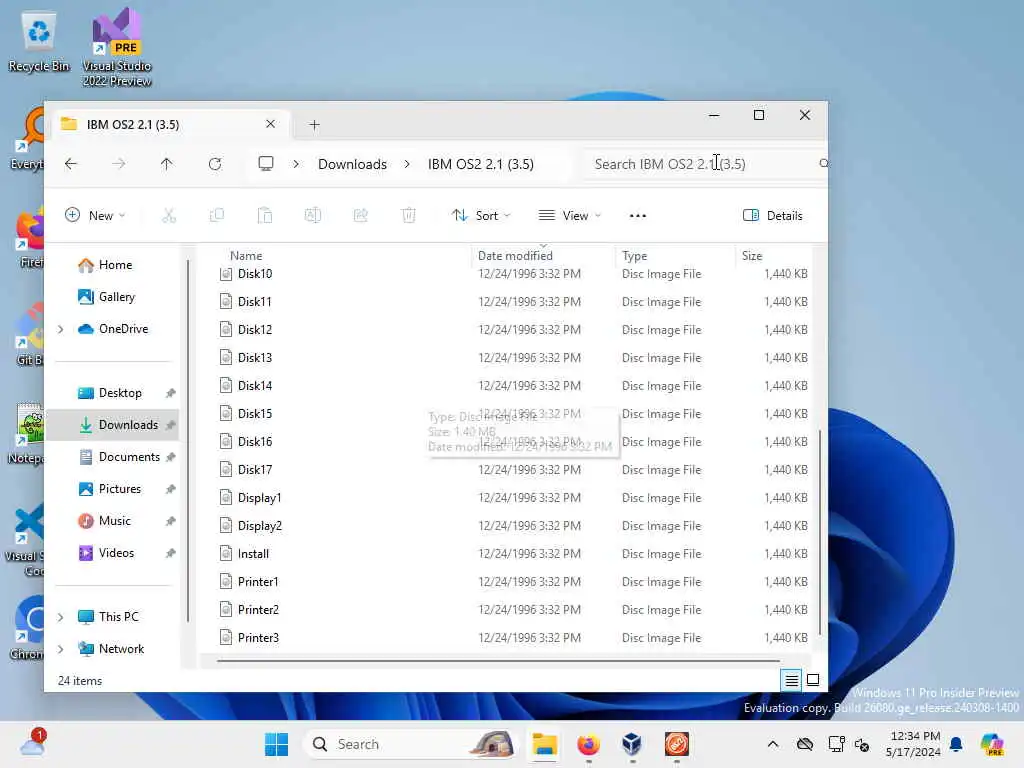Click the Delete trash icon
Image resolution: width=1024 pixels, height=768 pixels.
pos(409,216)
